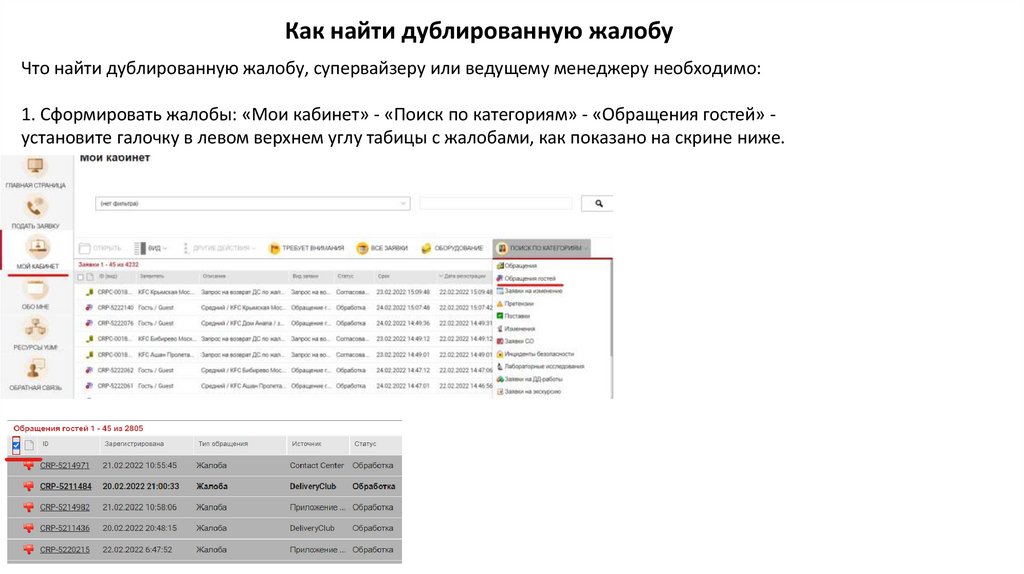Click document icon in Заявки table header
The image size is (1024, 574).
89,277
